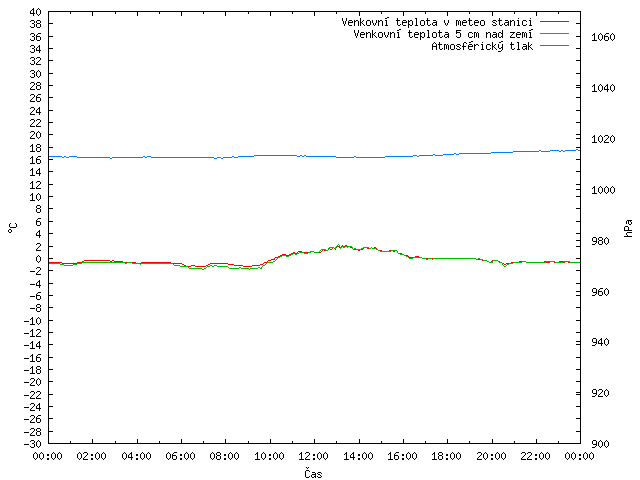The width and height of the screenshot is (640, 480).
Task: Click the left axis unit label '°C'
Action: pyautogui.click(x=13, y=228)
